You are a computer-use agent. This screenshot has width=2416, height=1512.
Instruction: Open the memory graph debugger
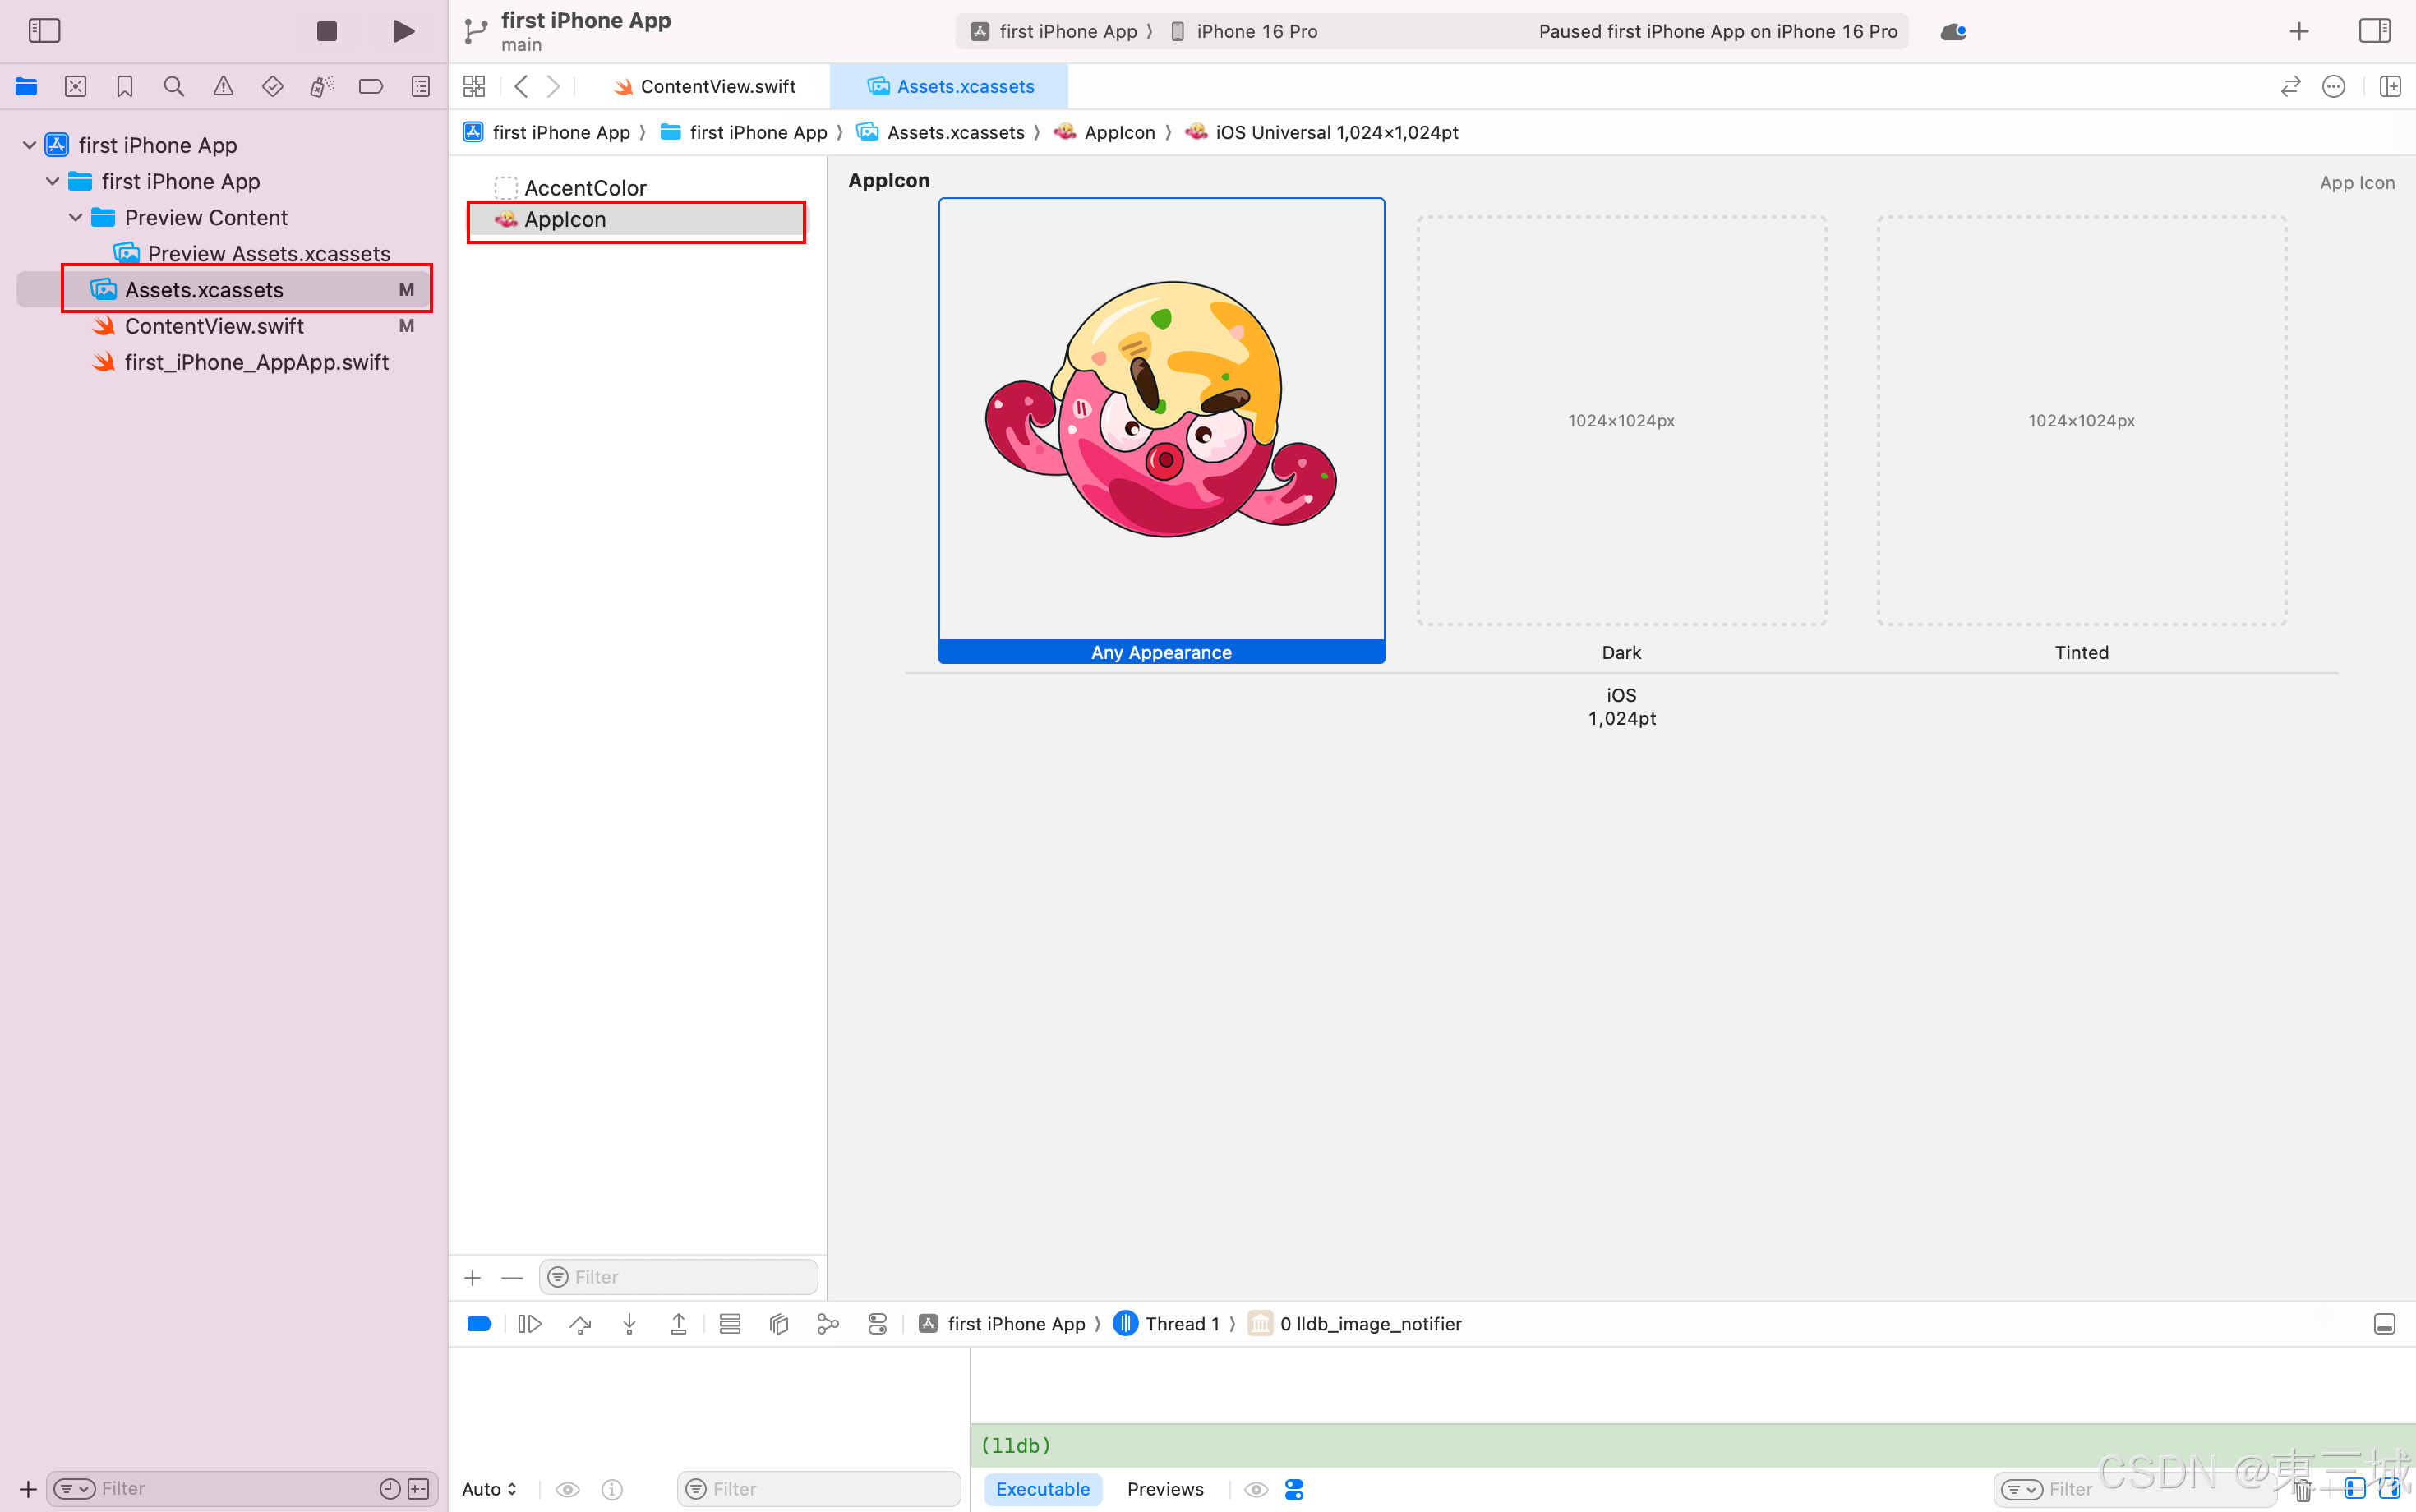828,1324
